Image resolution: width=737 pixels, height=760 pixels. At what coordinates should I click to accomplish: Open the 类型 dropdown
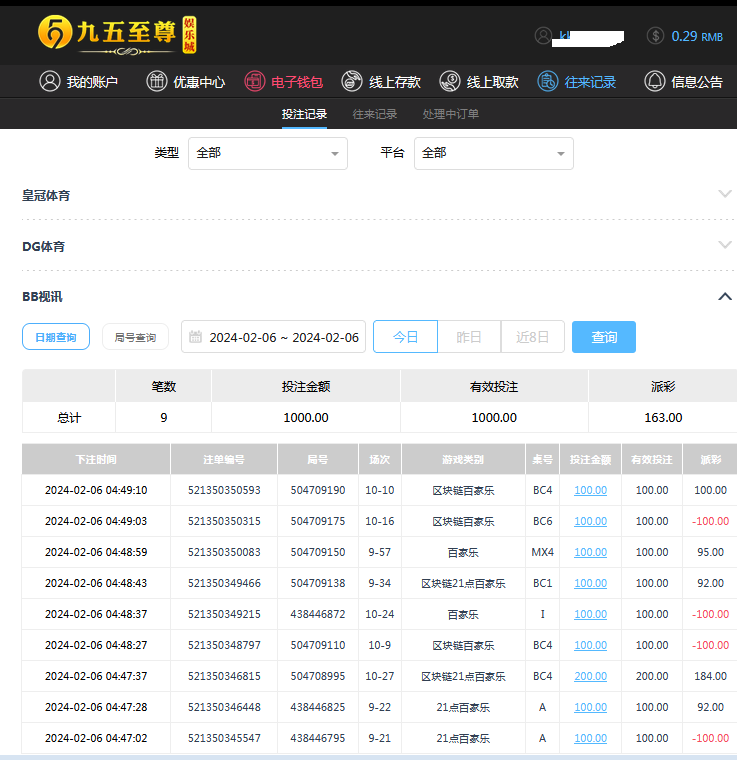[x=267, y=153]
